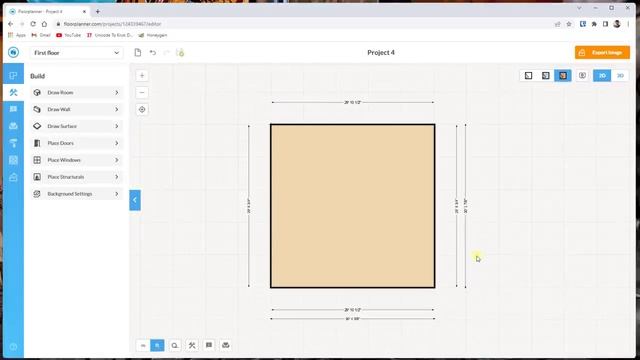Image resolution: width=640 pixels, height=360 pixels.
Task: Click the Project 4 title
Action: point(381,52)
